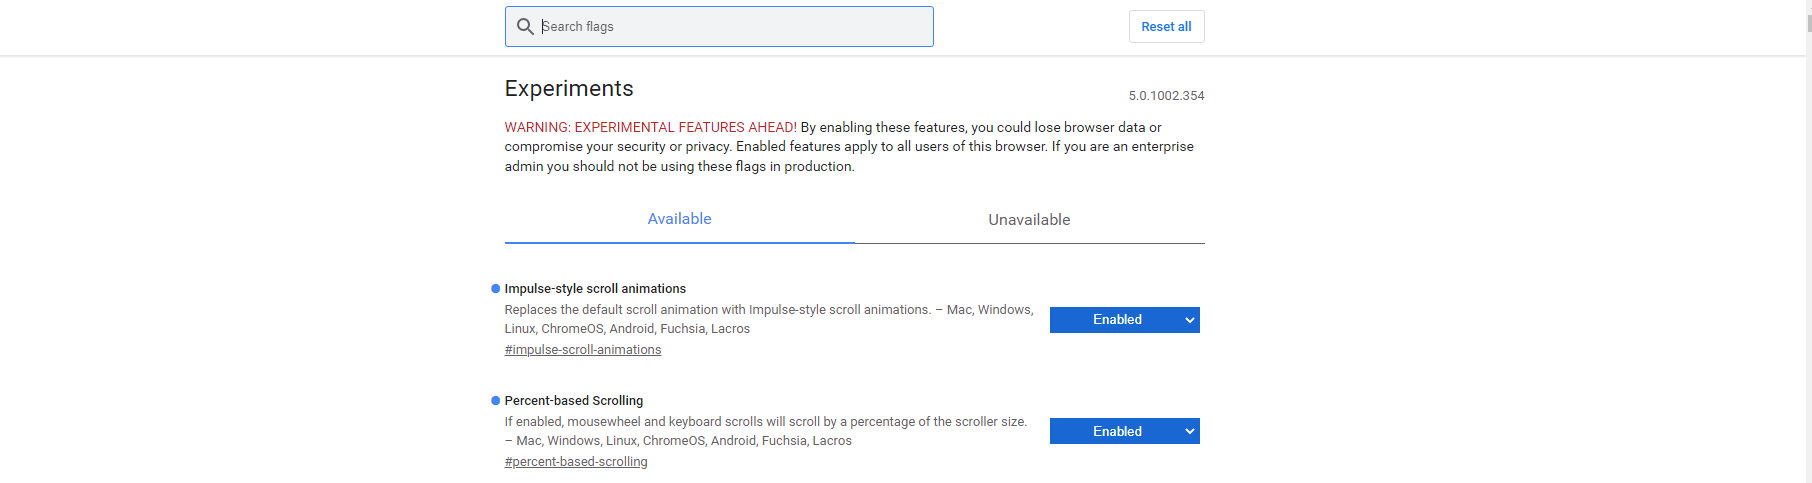Open Impulse-style scroll animations Enabled dropdown
Image resolution: width=1812 pixels, height=483 pixels.
click(x=1124, y=320)
